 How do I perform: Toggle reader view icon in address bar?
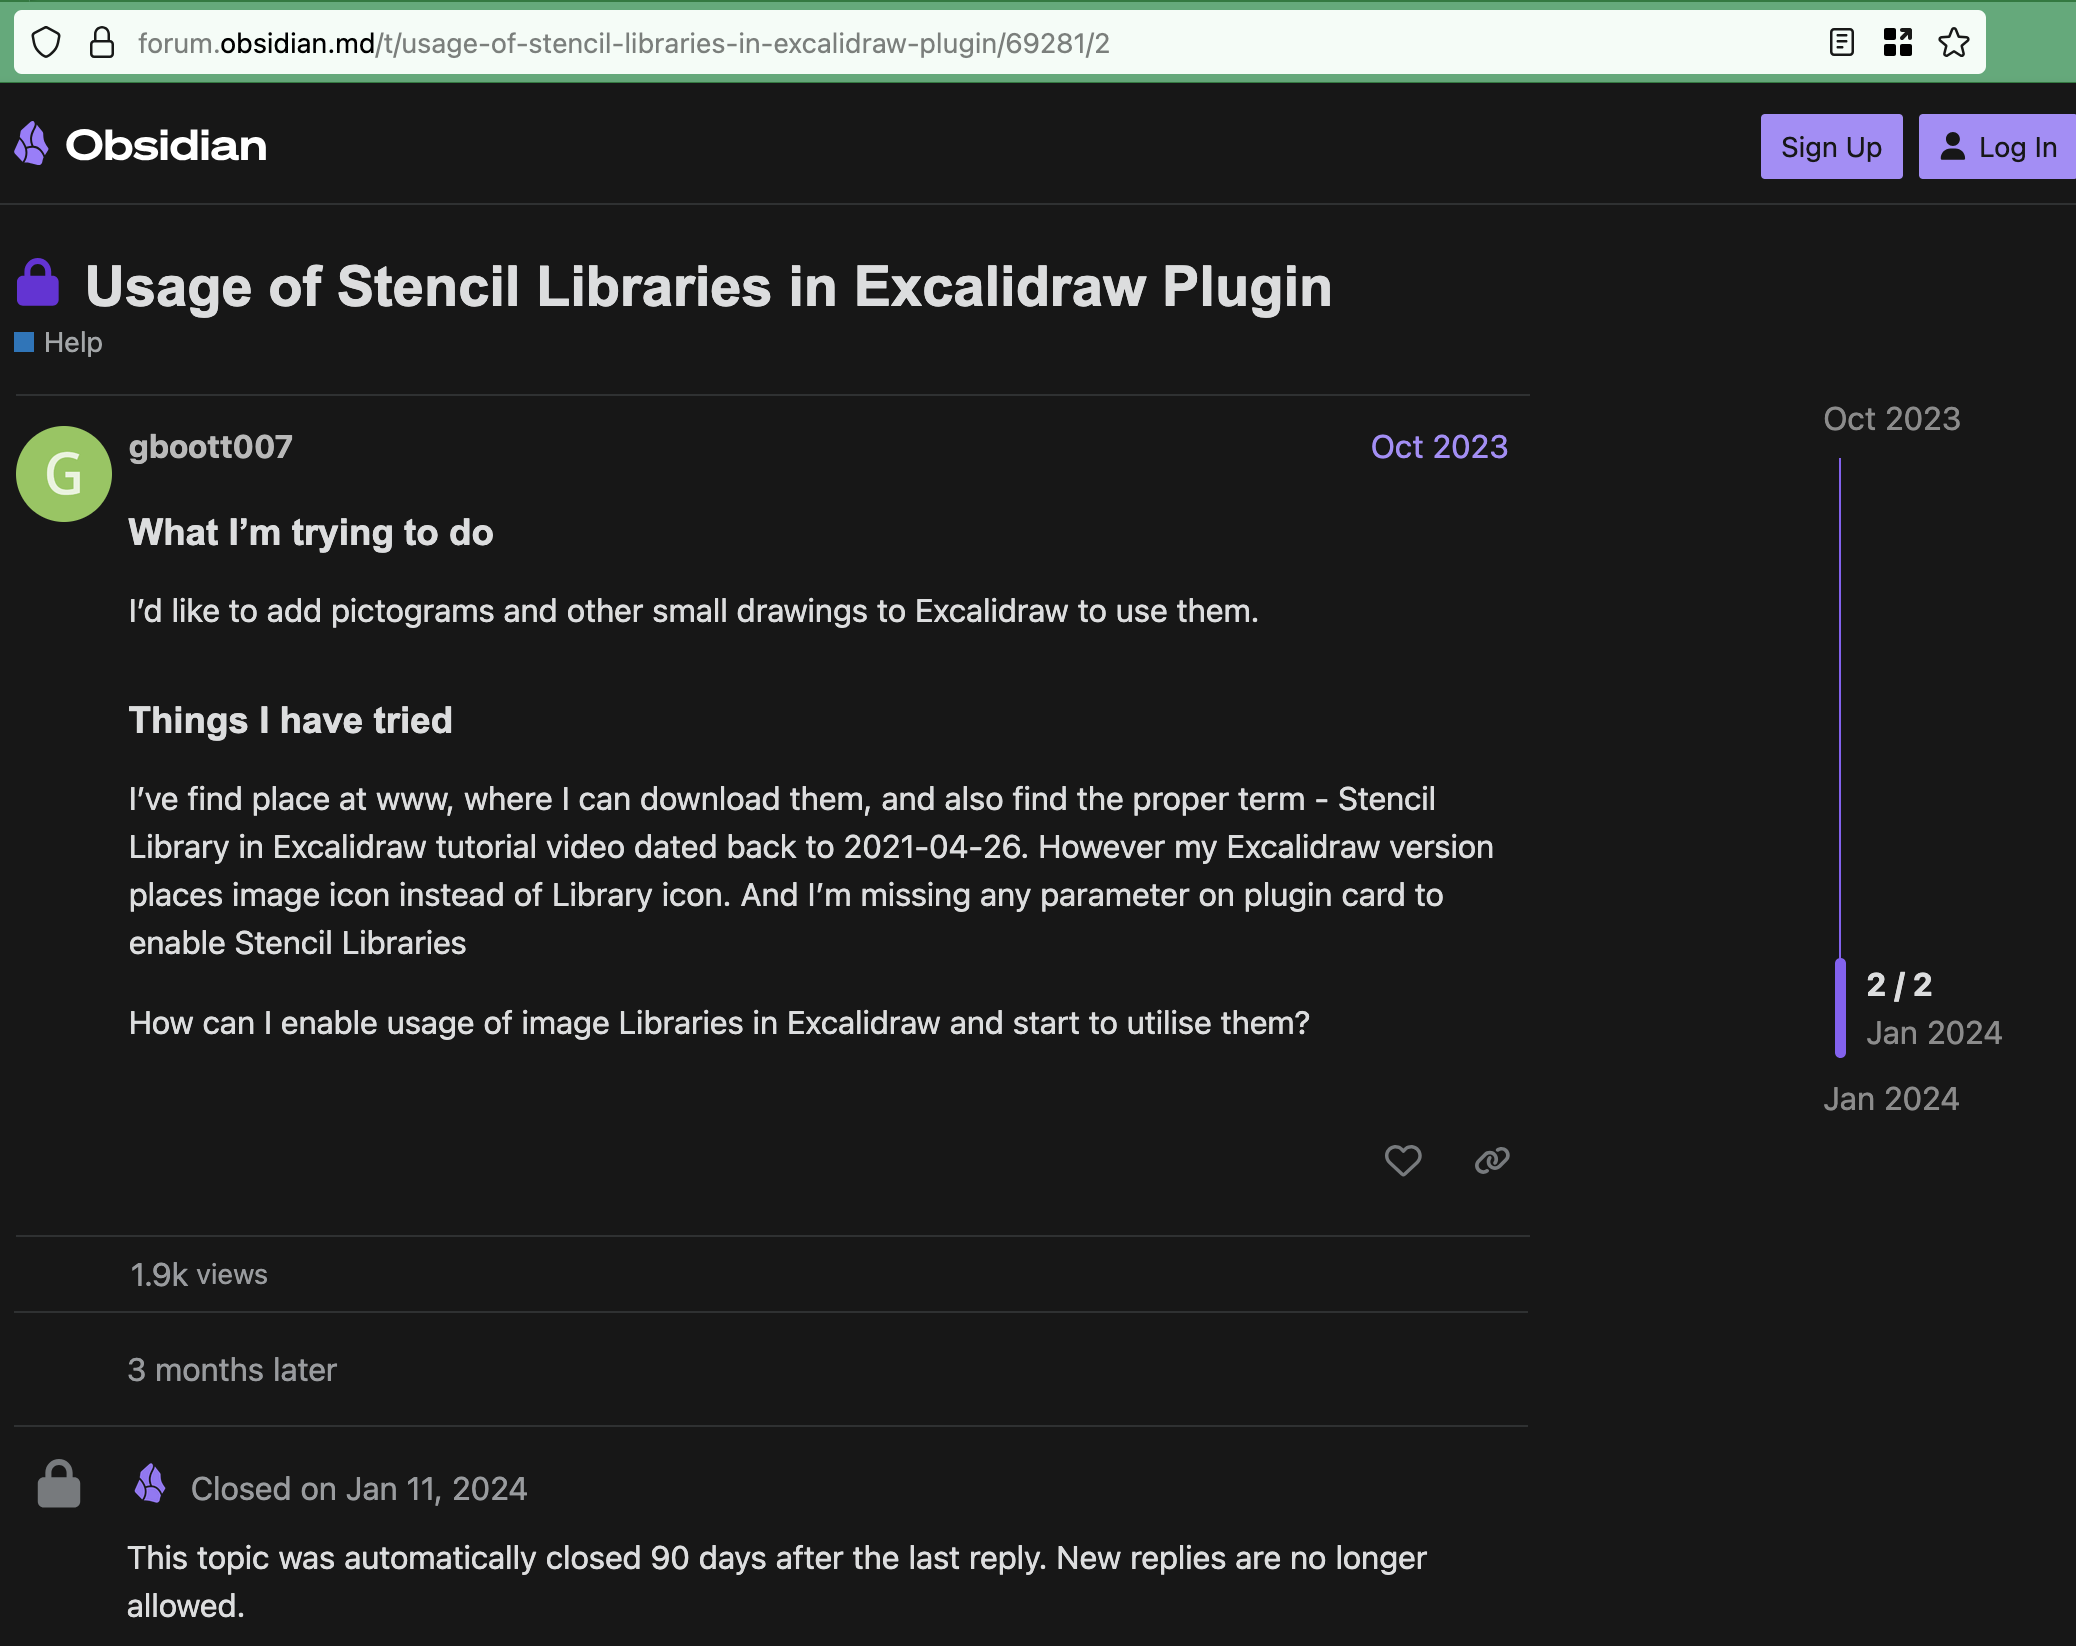tap(1841, 43)
